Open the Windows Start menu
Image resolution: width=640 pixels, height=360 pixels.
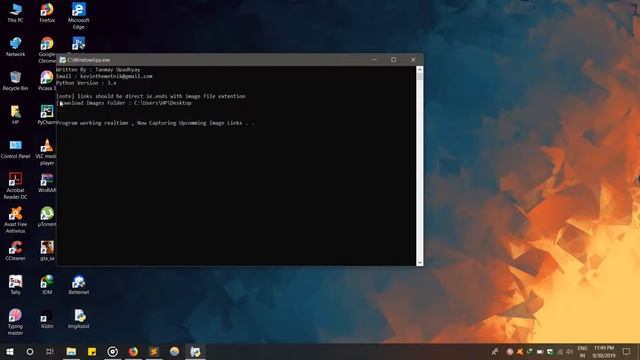[10, 351]
